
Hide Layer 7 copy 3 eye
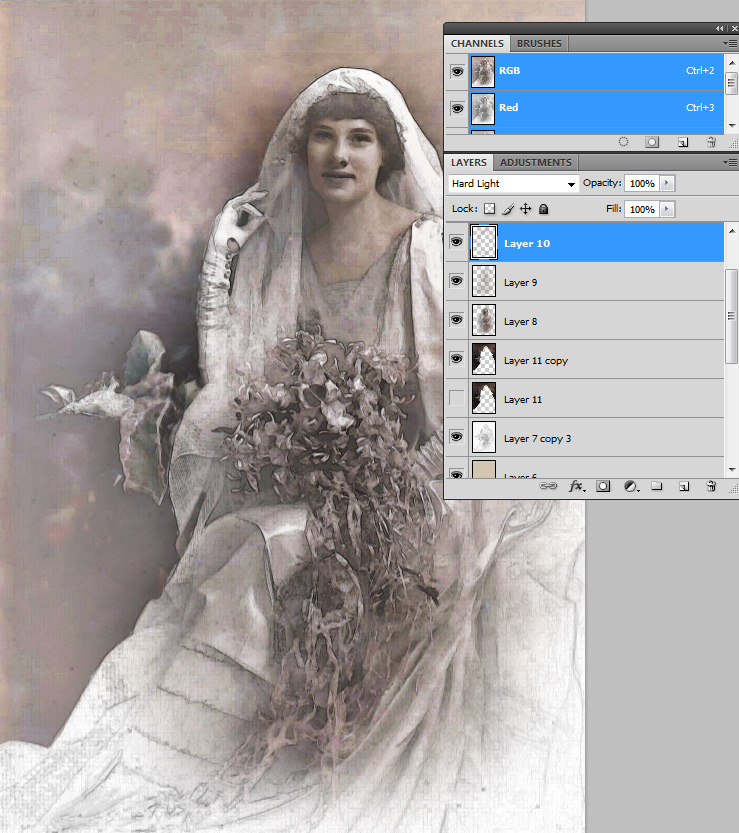[456, 437]
